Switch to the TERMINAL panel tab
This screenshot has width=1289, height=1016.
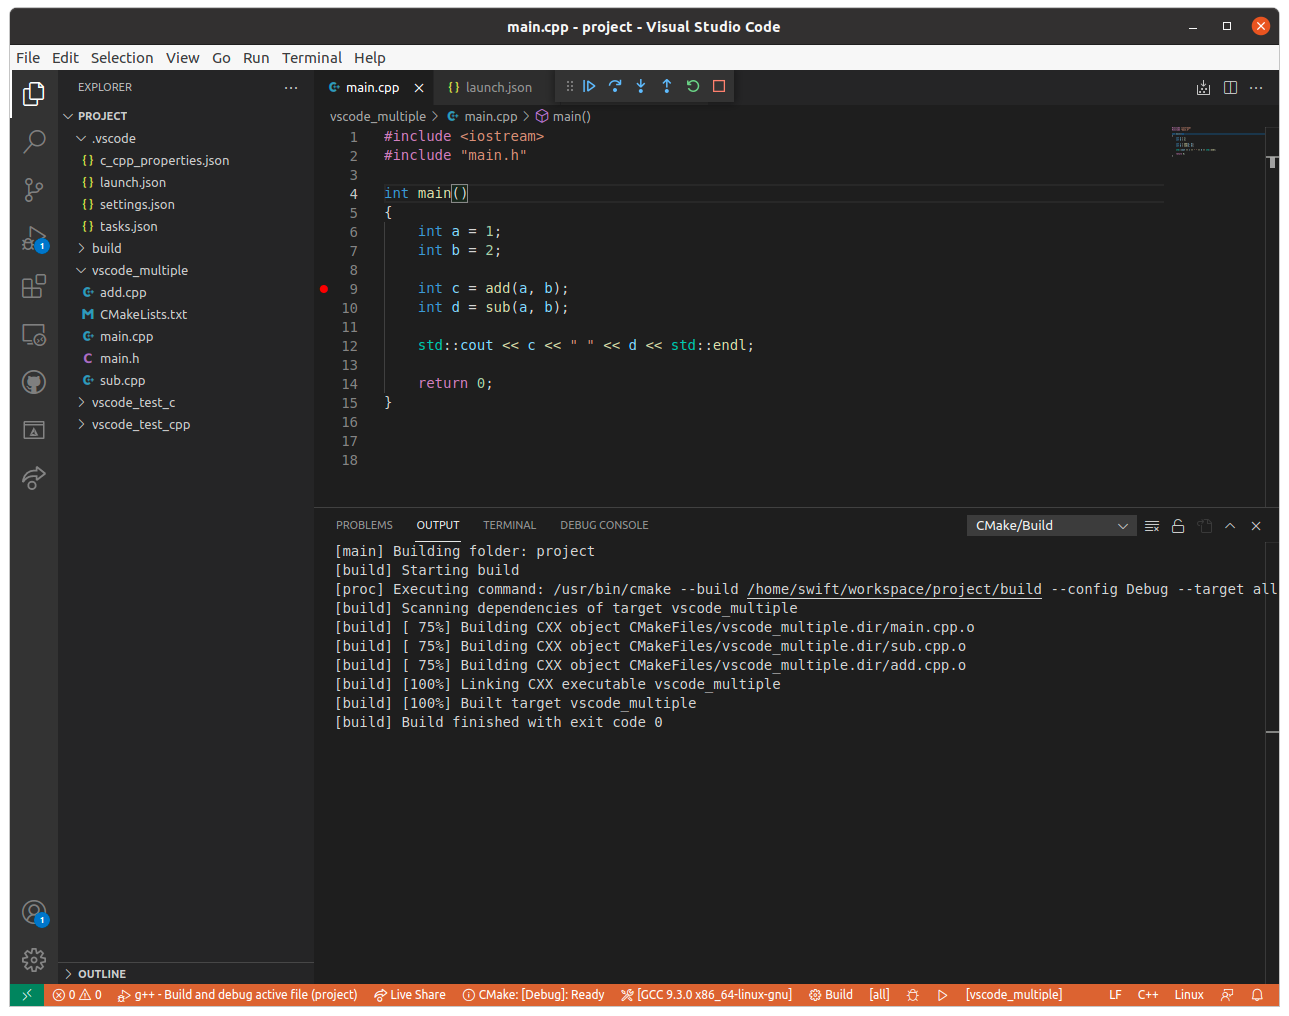(509, 525)
